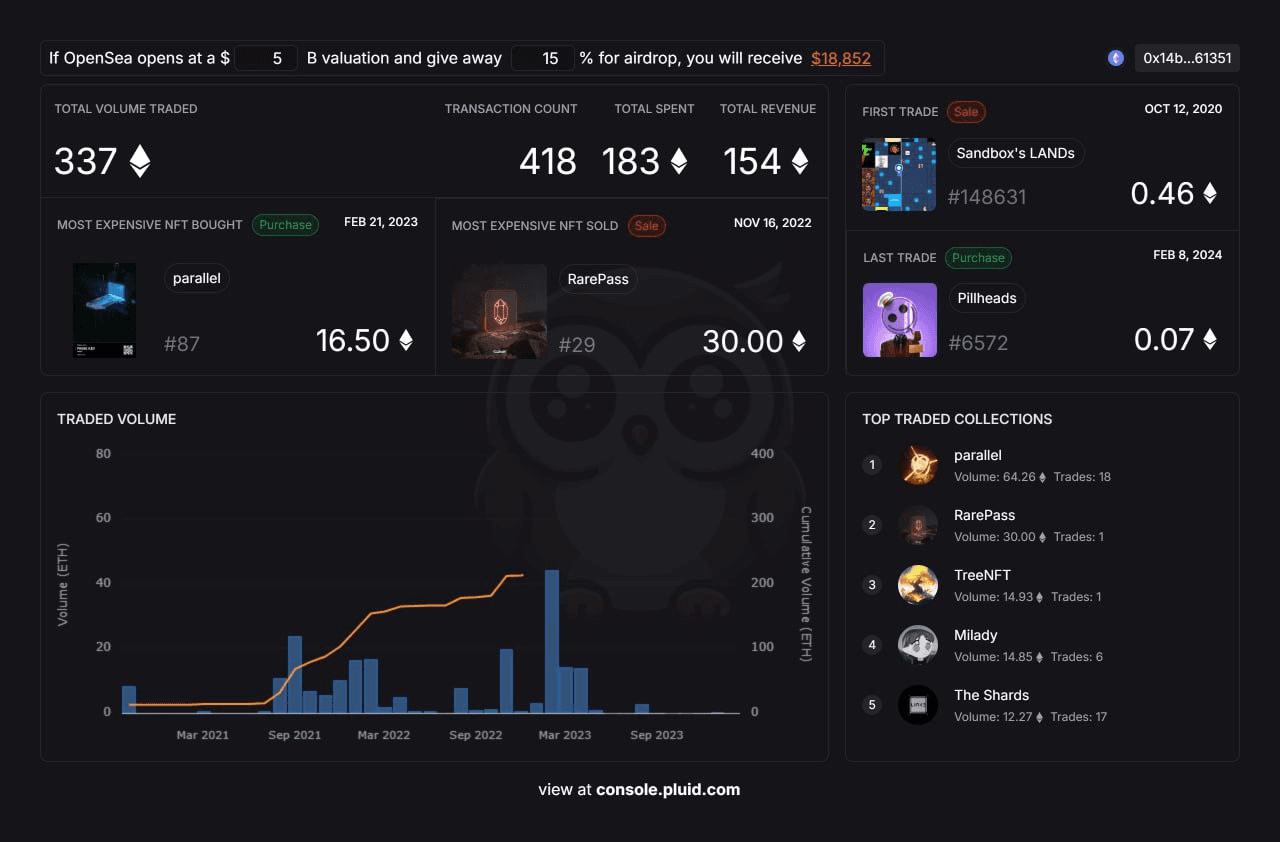Click the ETH icon next to 30.00
The width and height of the screenshot is (1280, 842).
tap(799, 341)
